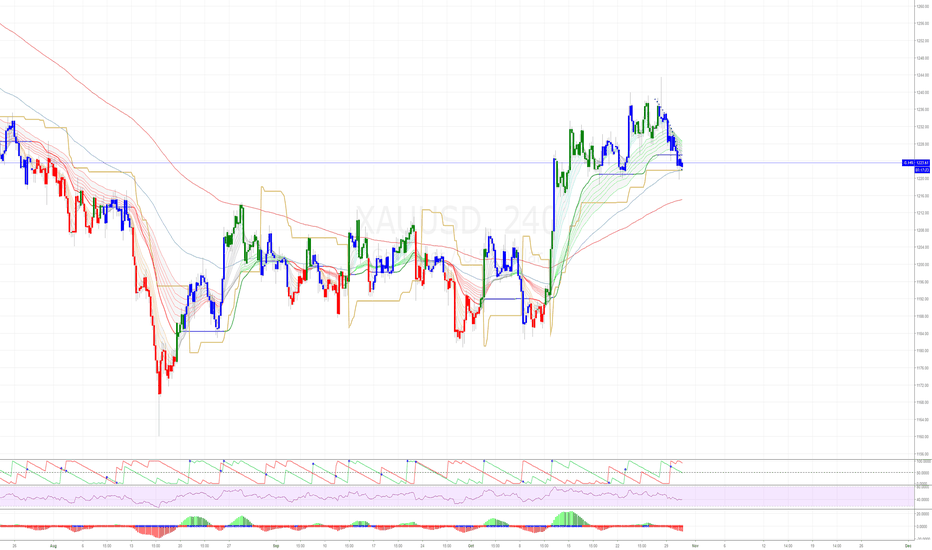Click the 1204.00 price axis label
The width and height of the screenshot is (932, 550).
click(x=924, y=248)
